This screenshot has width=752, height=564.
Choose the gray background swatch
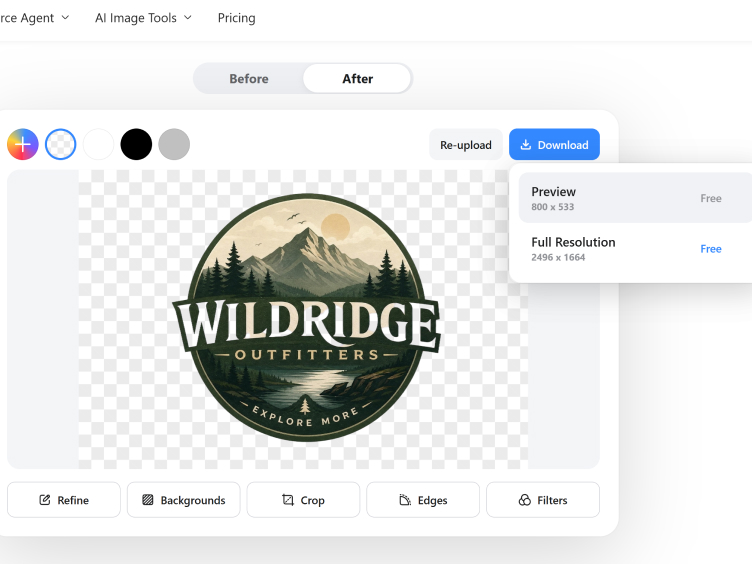tap(174, 144)
